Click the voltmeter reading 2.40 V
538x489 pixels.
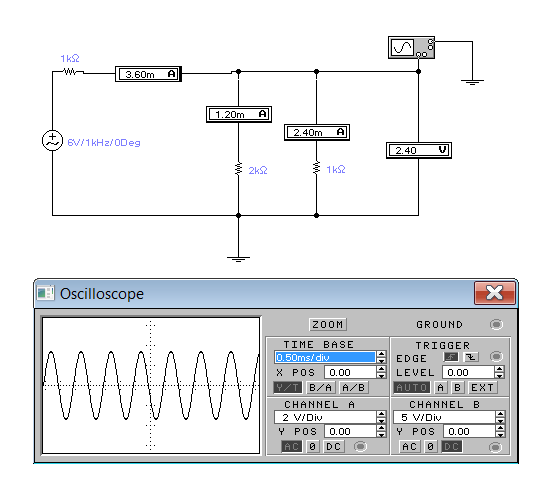pos(419,150)
